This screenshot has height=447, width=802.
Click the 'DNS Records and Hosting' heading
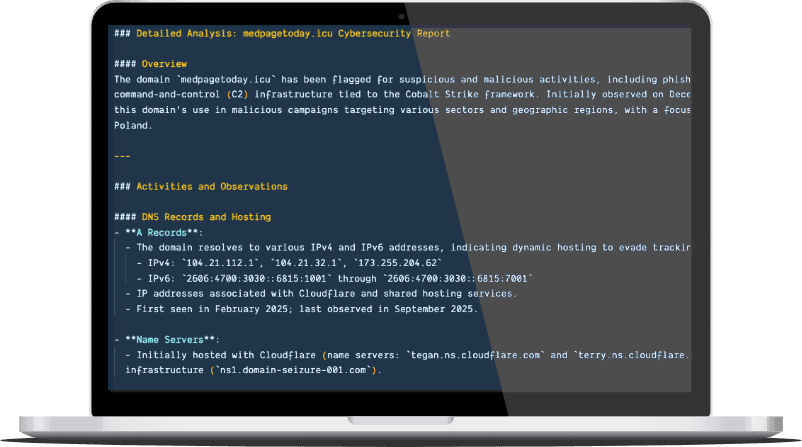pyautogui.click(x=205, y=217)
